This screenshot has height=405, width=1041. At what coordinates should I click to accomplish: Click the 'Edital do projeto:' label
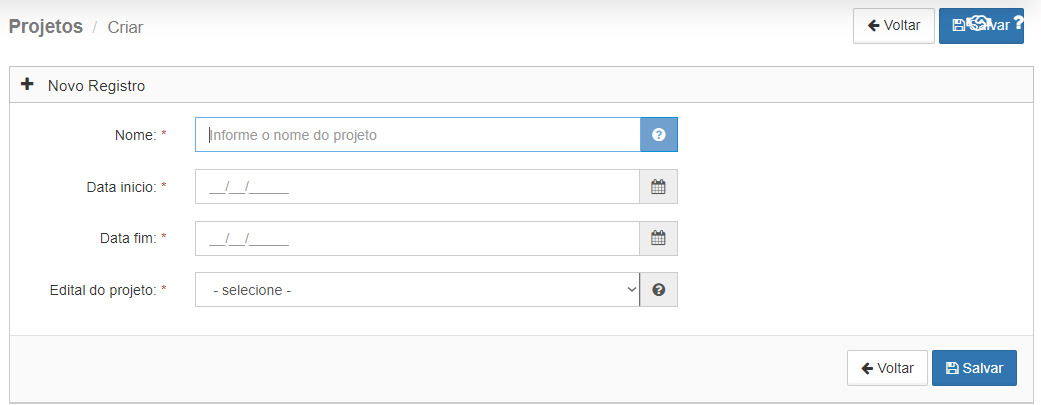pos(103,290)
